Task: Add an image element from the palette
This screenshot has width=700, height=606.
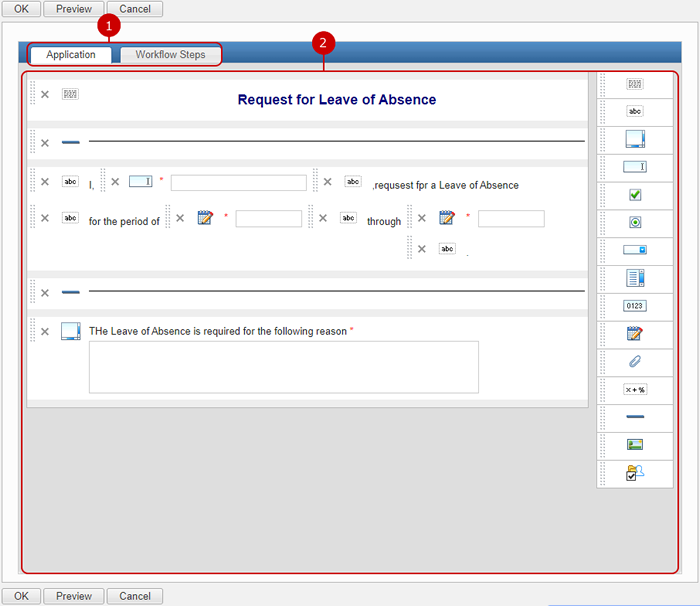Action: (x=635, y=444)
